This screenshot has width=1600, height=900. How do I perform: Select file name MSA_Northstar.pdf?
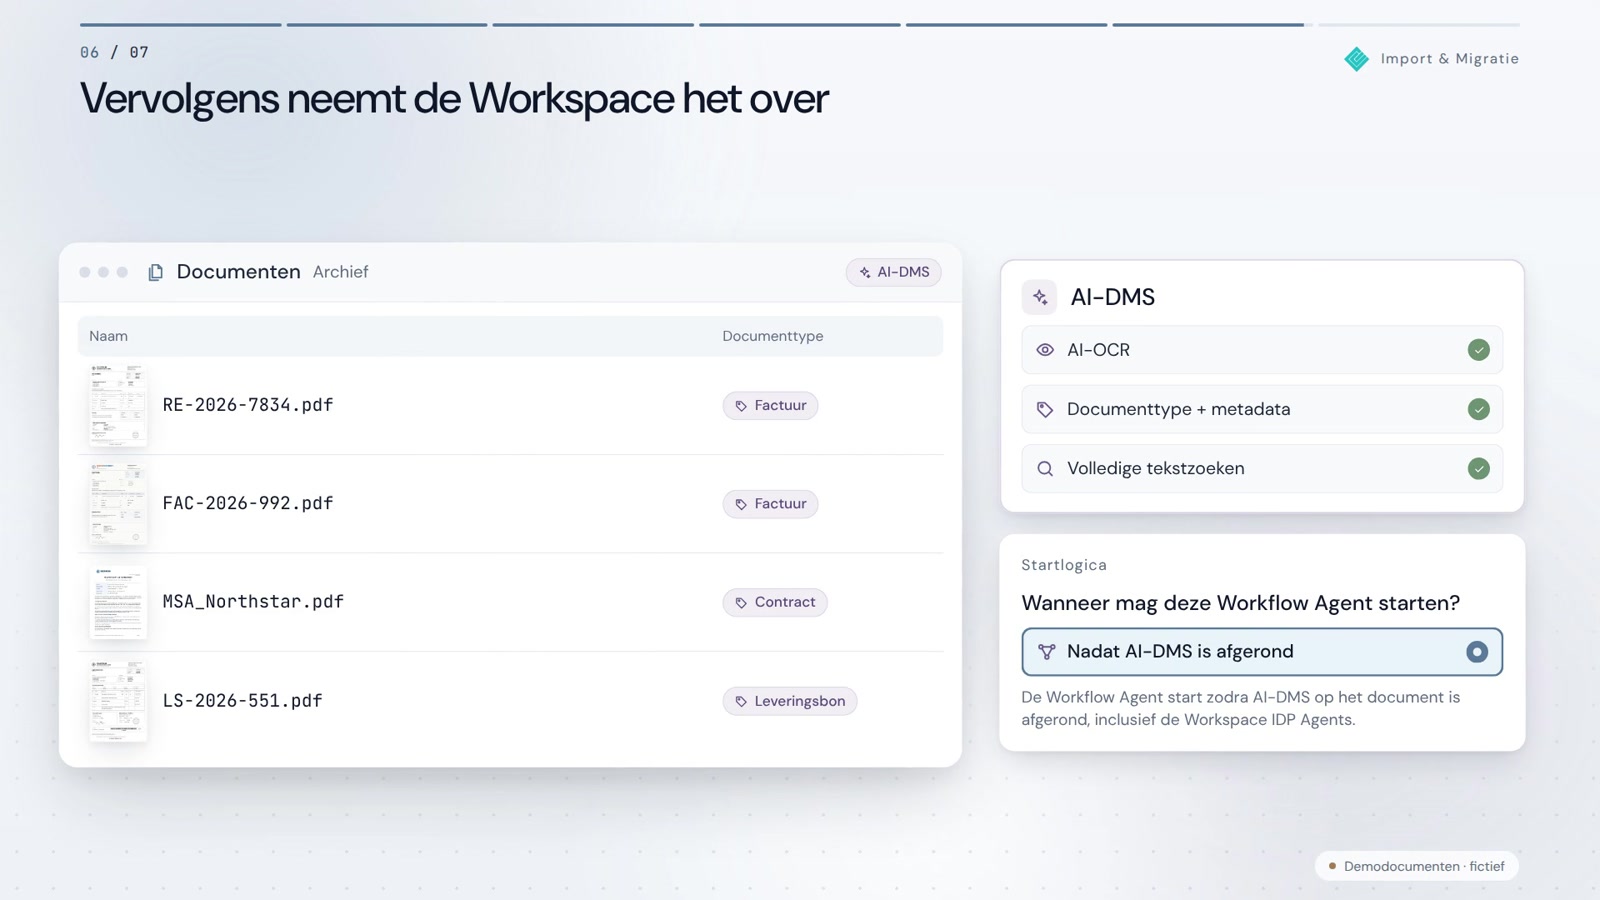coord(253,601)
